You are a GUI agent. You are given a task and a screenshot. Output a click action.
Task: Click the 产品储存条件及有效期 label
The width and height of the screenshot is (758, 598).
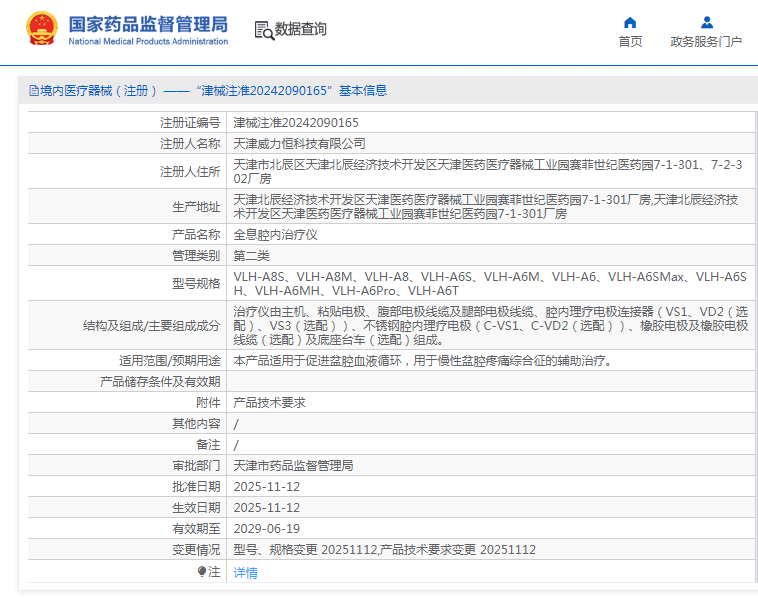[x=160, y=382]
